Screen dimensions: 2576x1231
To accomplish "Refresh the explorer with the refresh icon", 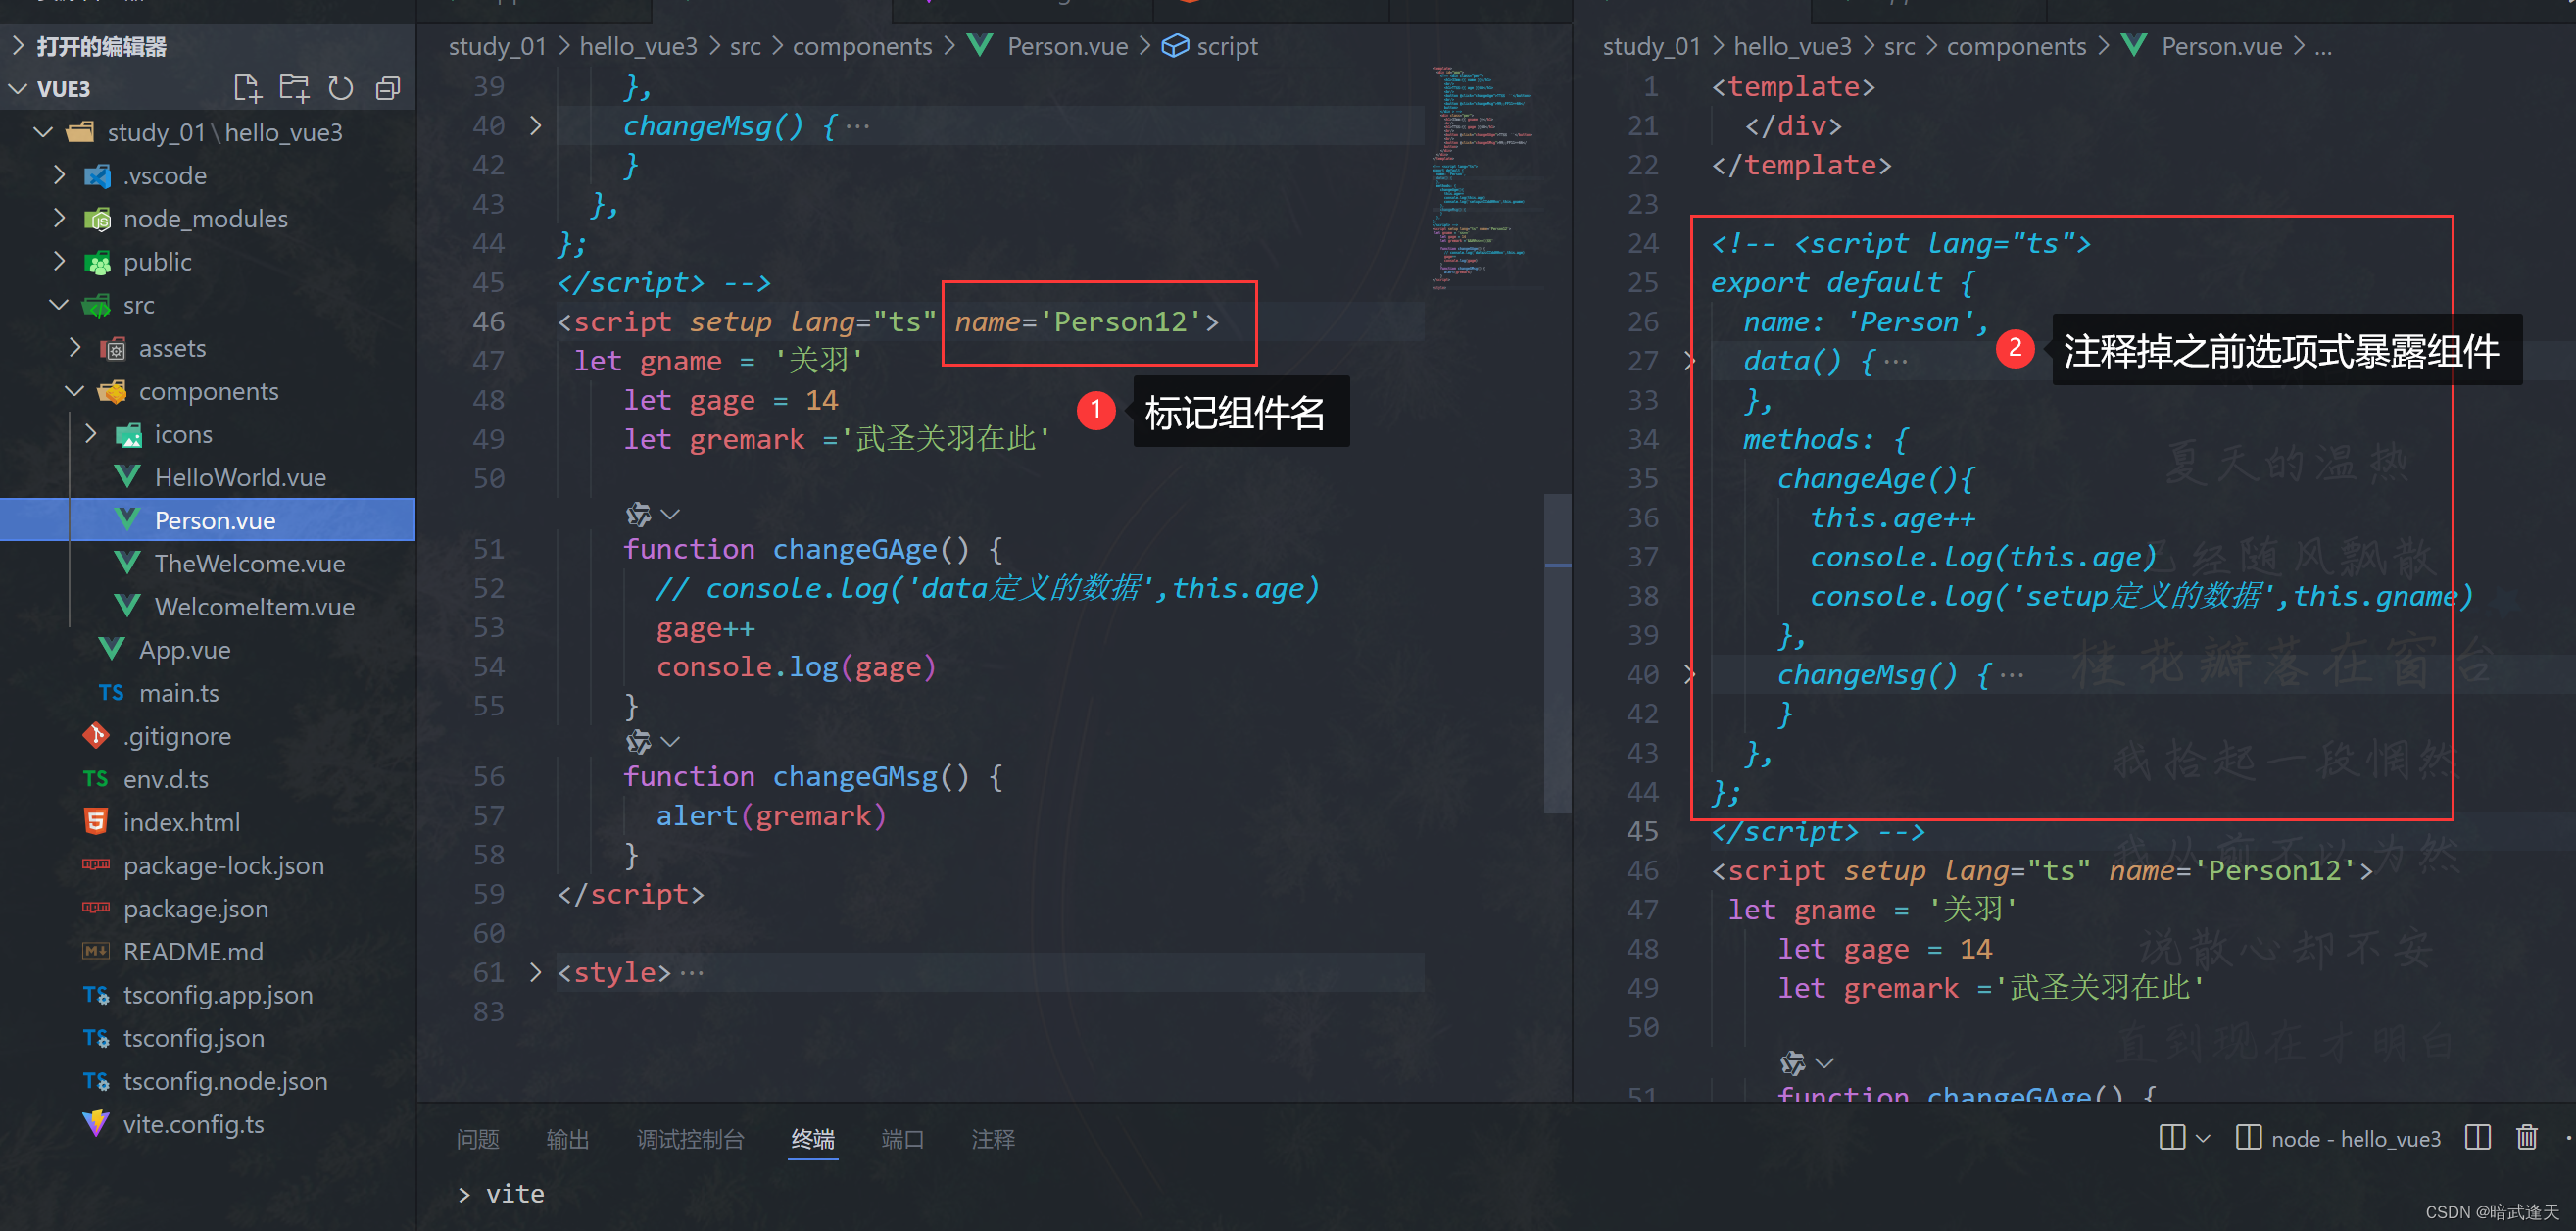I will 341,88.
